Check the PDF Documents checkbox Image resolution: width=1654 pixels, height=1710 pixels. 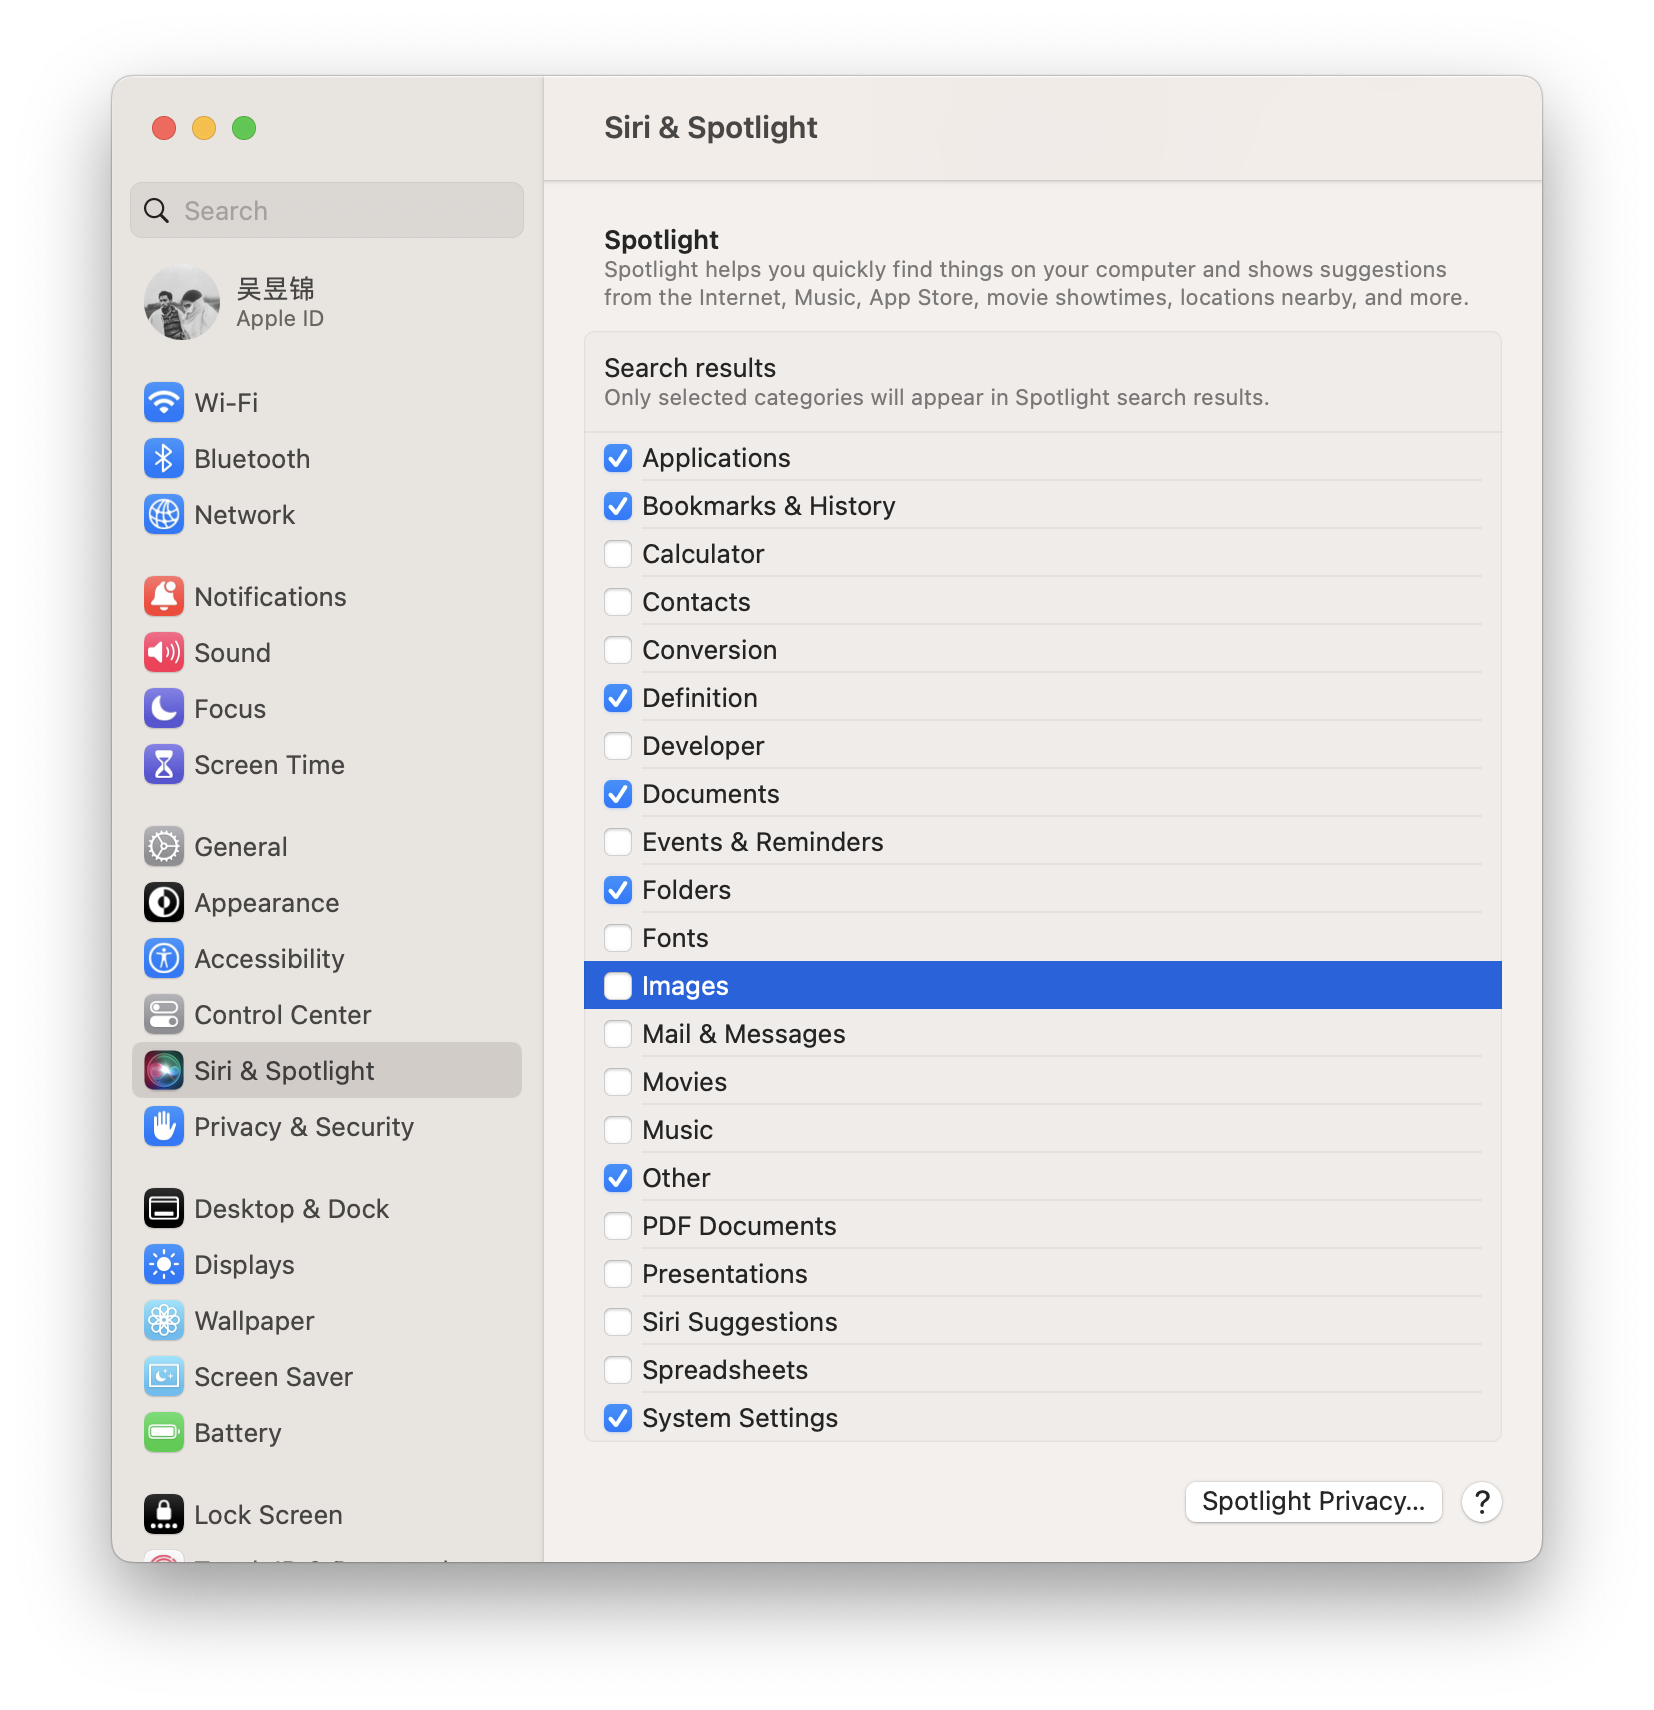click(x=618, y=1226)
